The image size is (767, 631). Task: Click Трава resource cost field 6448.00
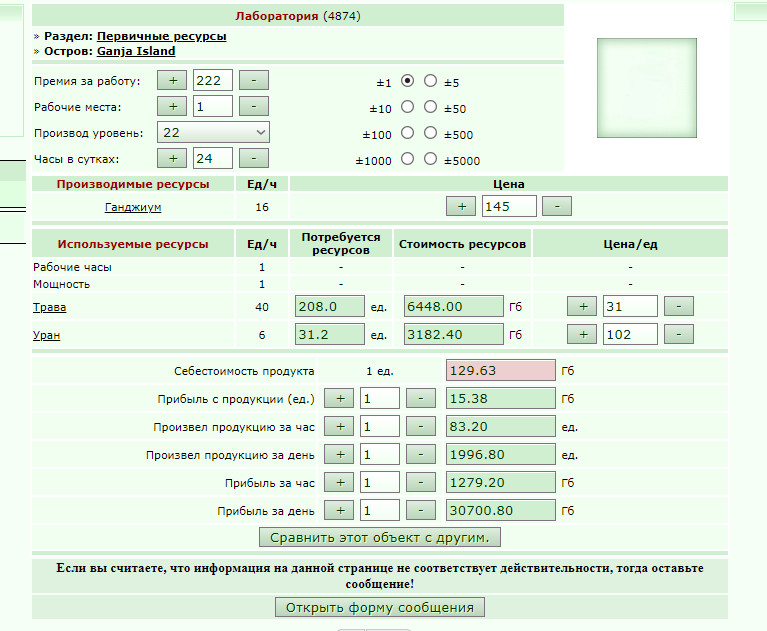[453, 306]
